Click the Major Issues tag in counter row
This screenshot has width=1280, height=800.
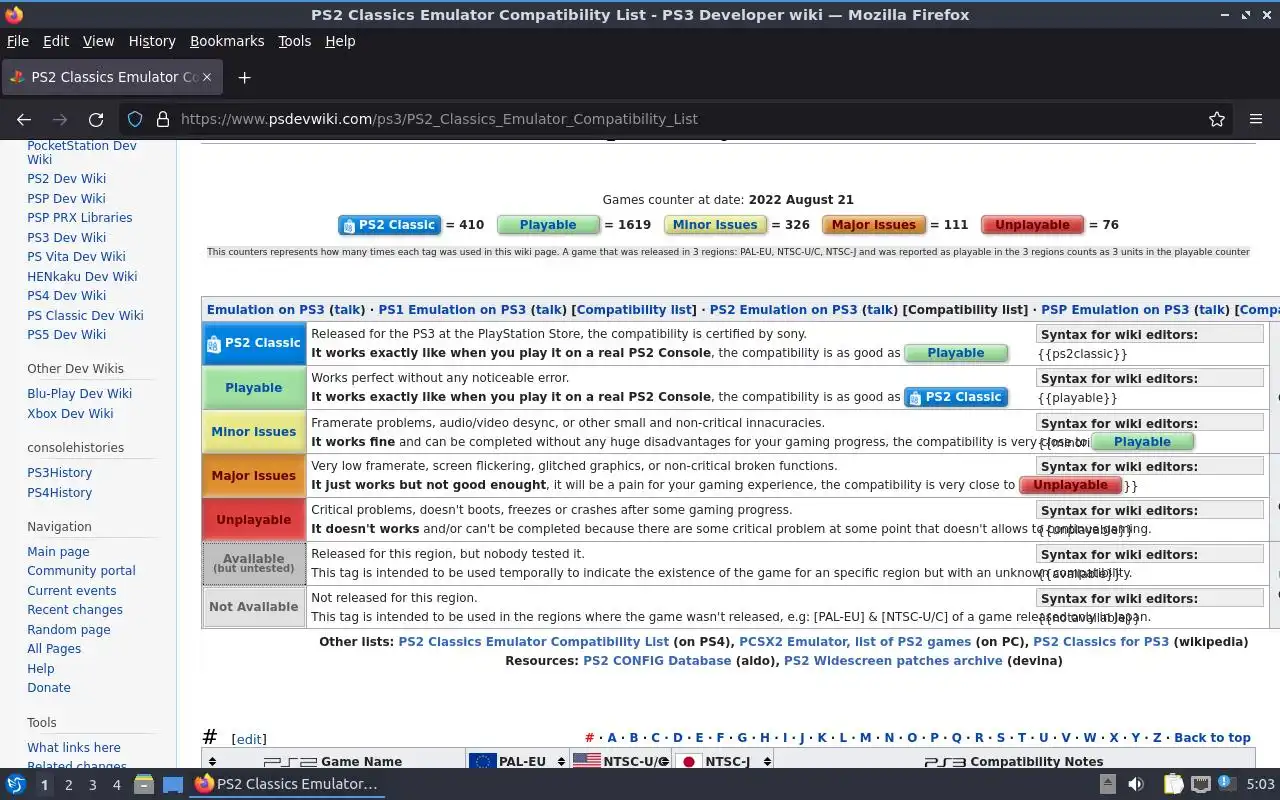[x=873, y=225]
